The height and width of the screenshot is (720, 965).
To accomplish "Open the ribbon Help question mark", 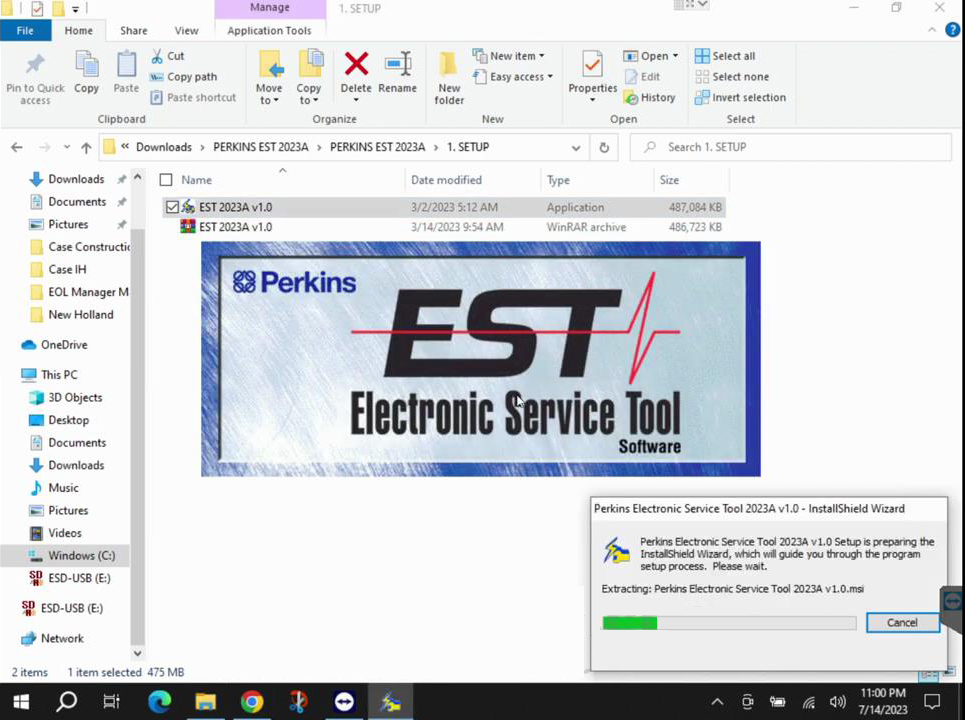I will (x=952, y=30).
